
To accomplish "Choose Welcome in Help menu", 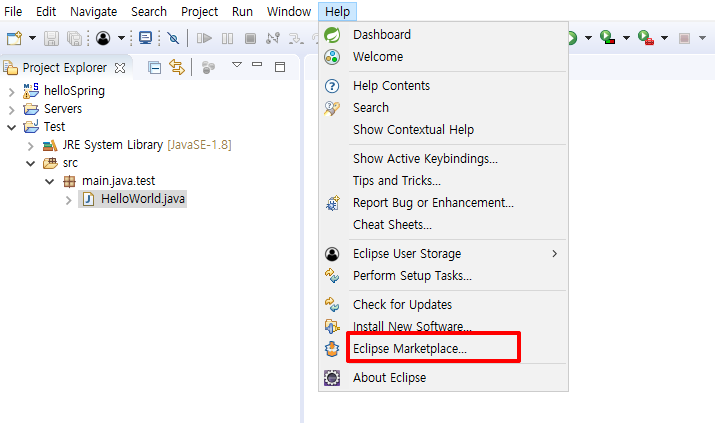I will tap(443, 57).
